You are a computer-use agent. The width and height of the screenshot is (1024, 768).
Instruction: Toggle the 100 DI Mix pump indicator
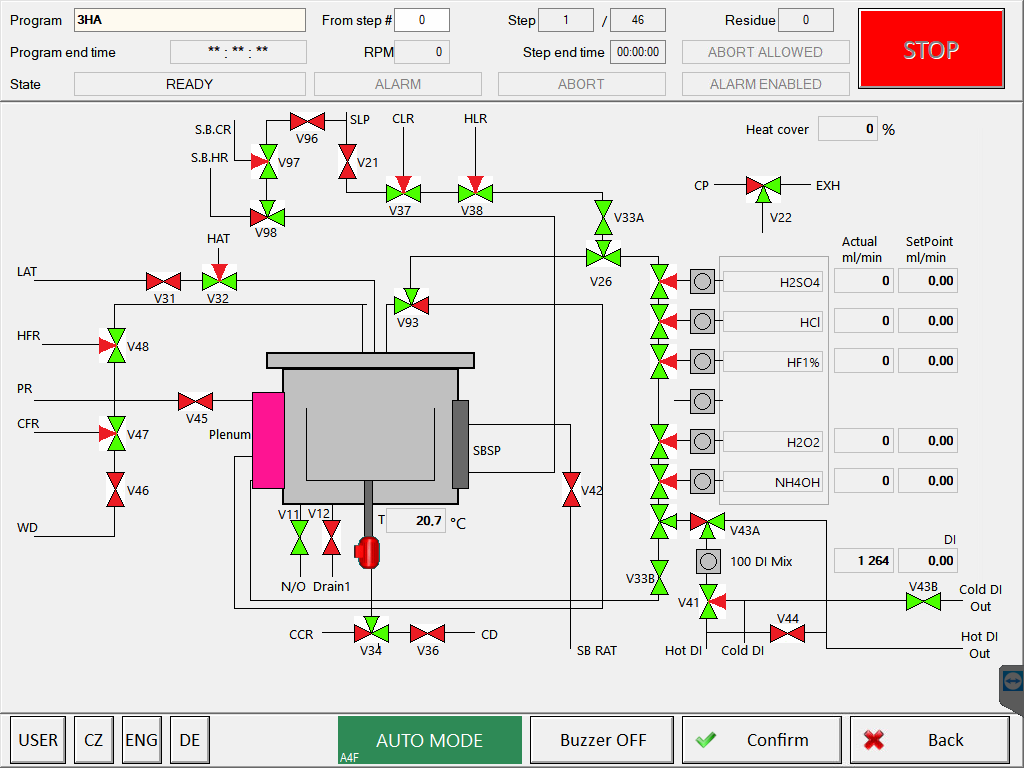pos(708,561)
